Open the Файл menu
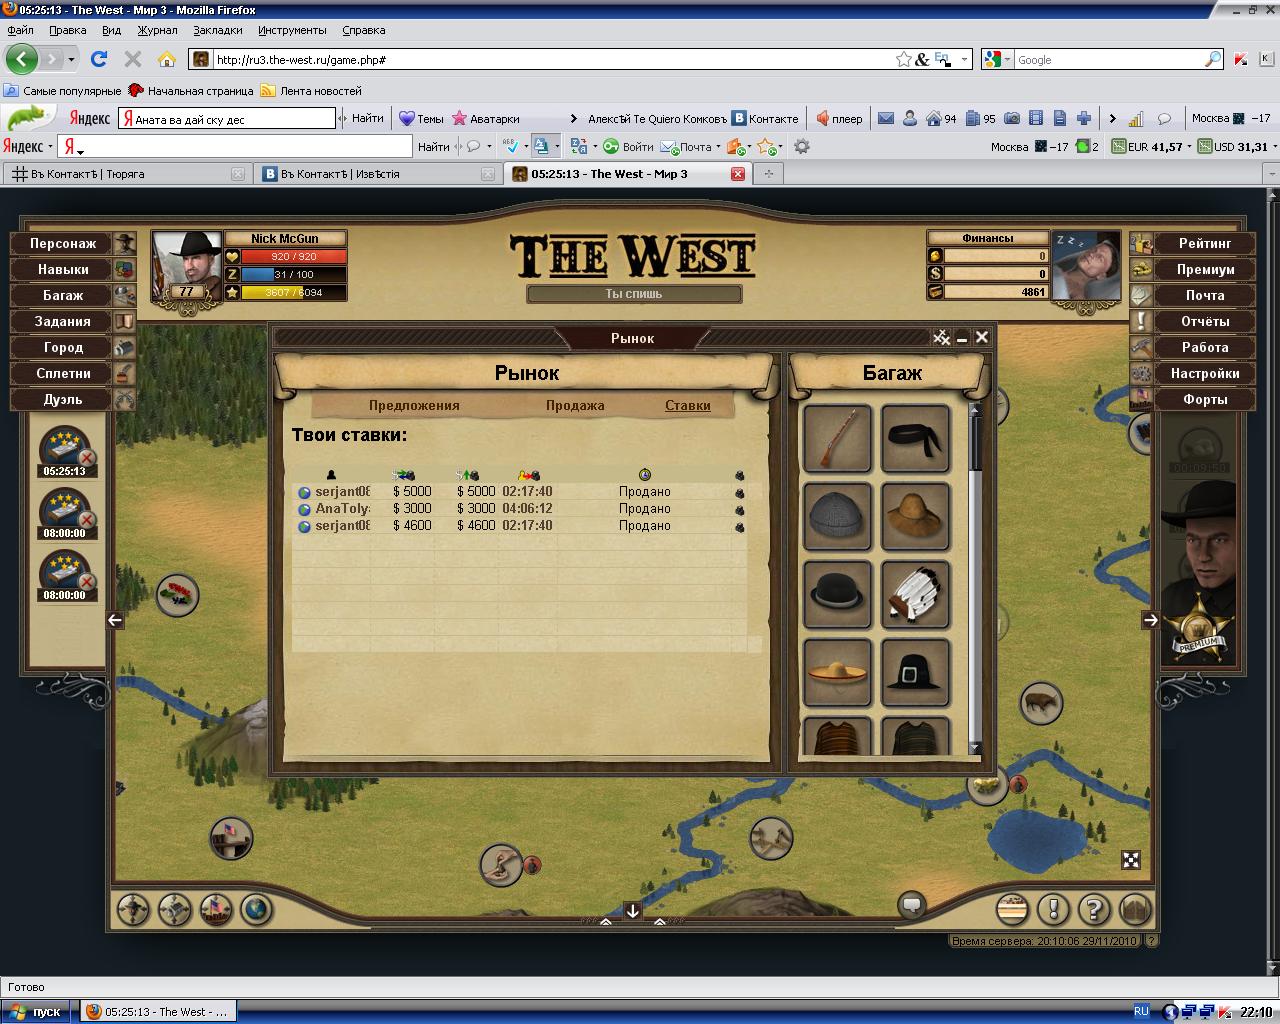Viewport: 1280px width, 1024px height. click(20, 30)
